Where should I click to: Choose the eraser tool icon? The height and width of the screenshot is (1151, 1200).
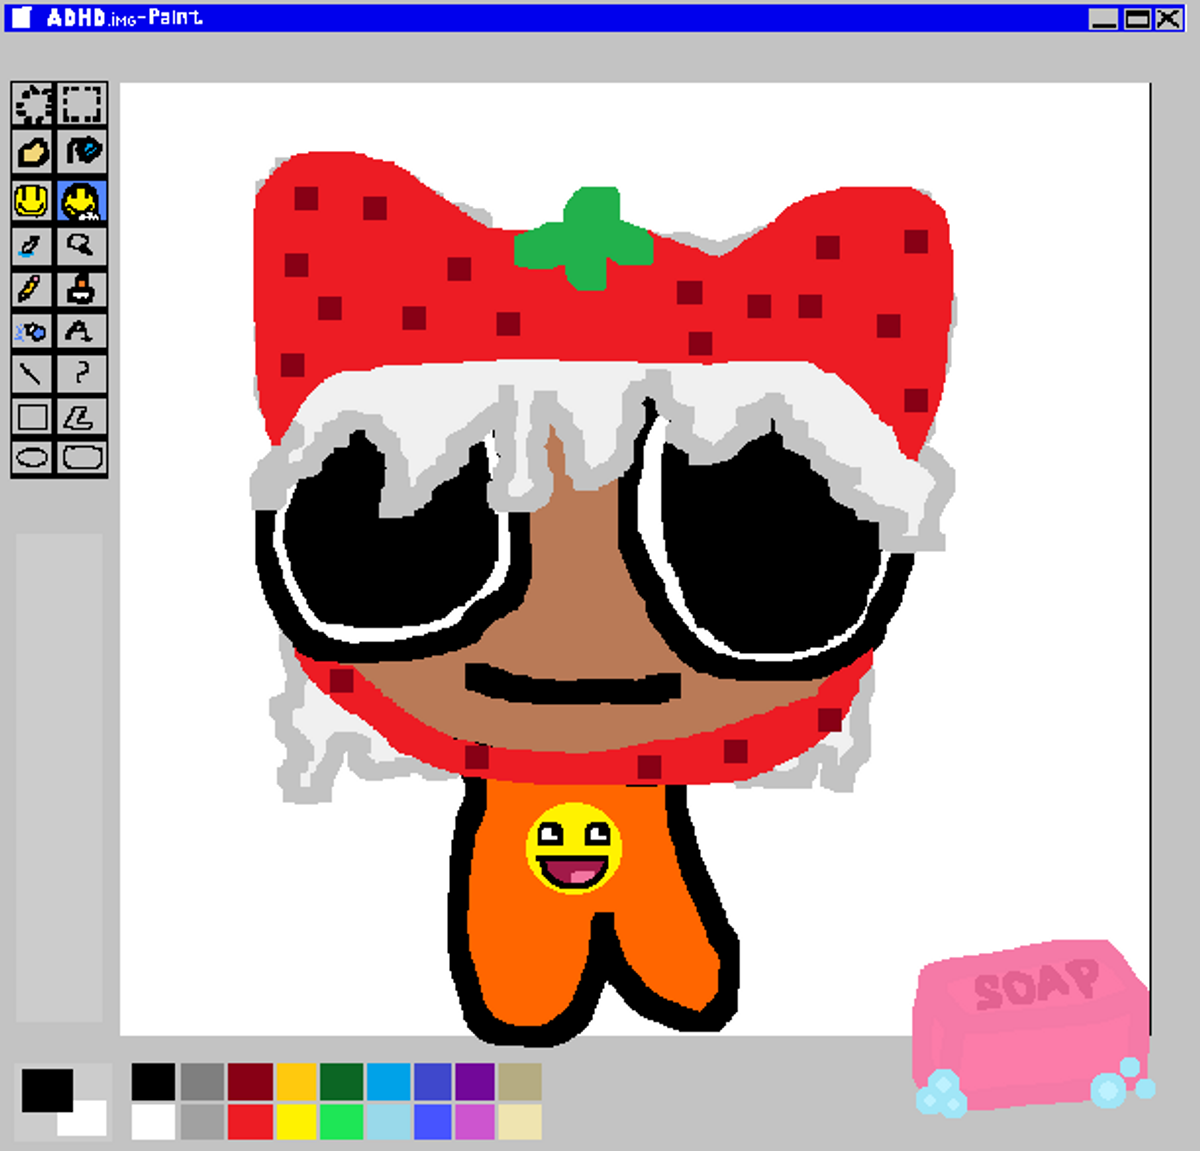click(33, 152)
